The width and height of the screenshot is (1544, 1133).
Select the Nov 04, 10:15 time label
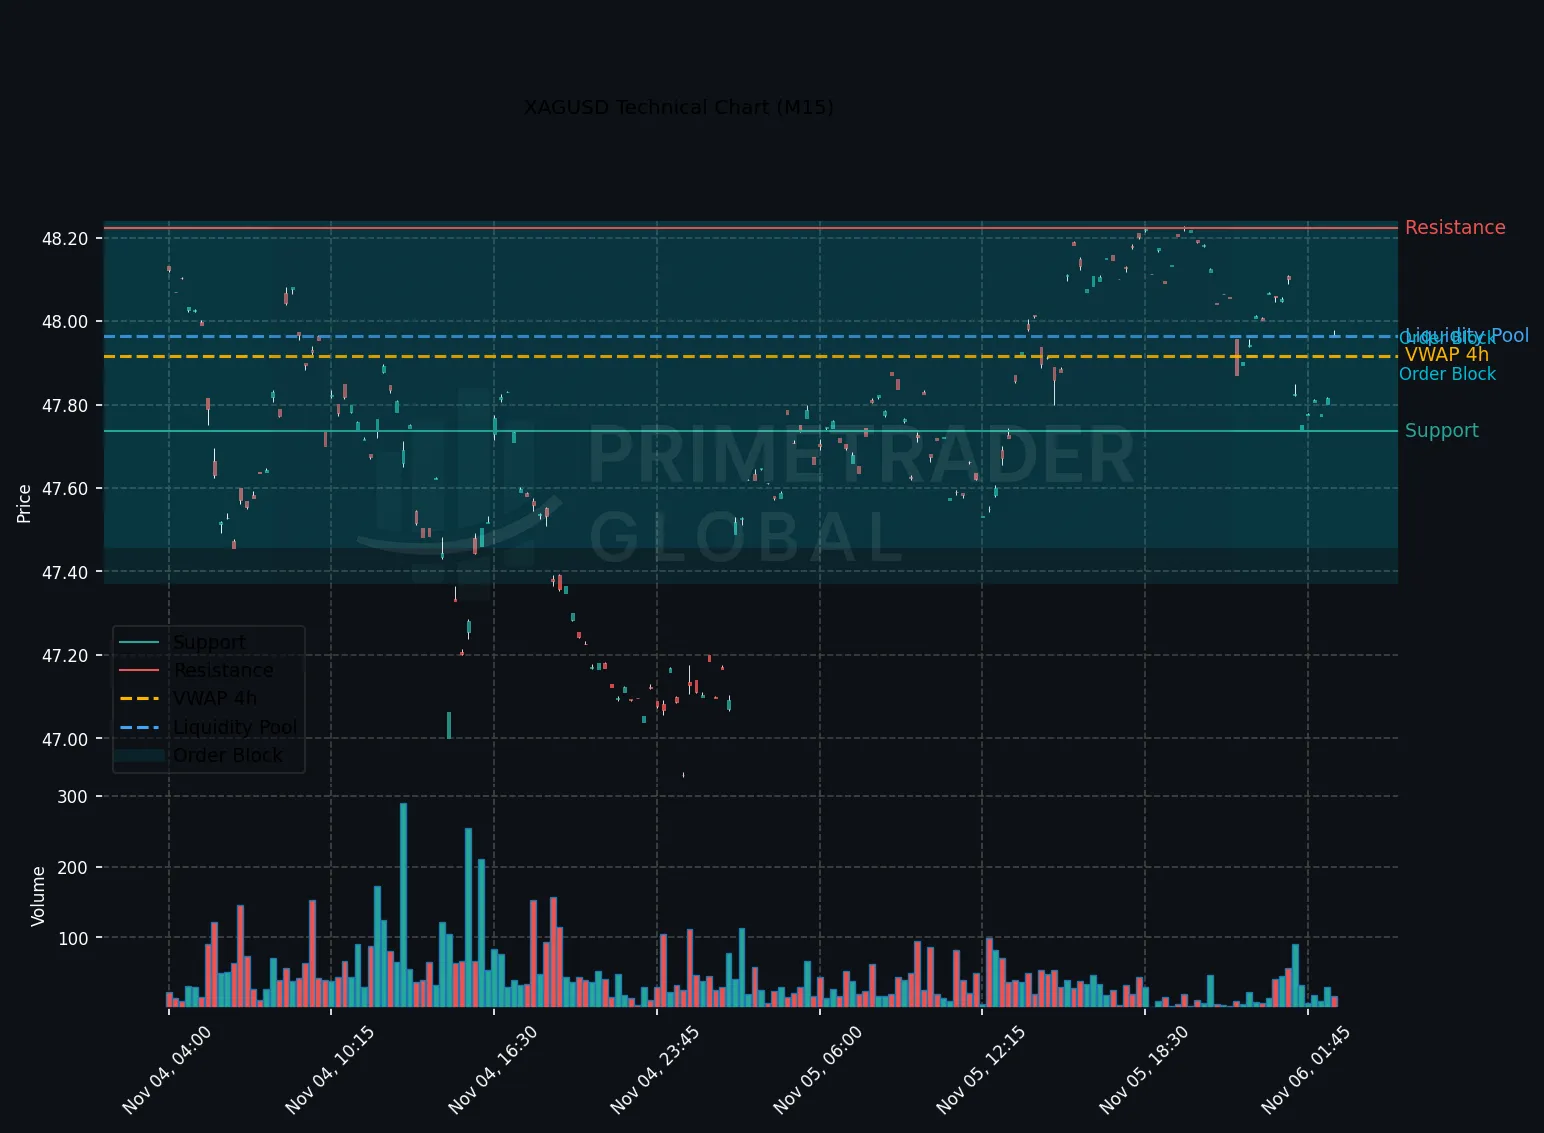329,1070
